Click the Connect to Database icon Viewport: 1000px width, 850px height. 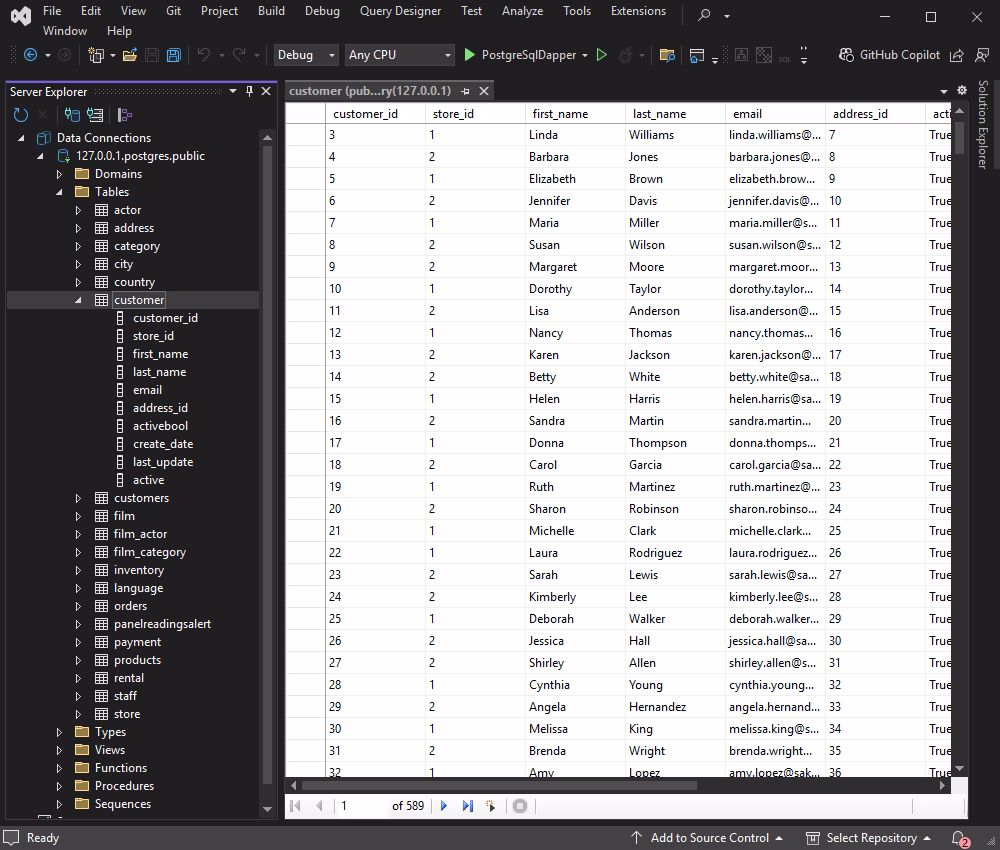(x=72, y=115)
